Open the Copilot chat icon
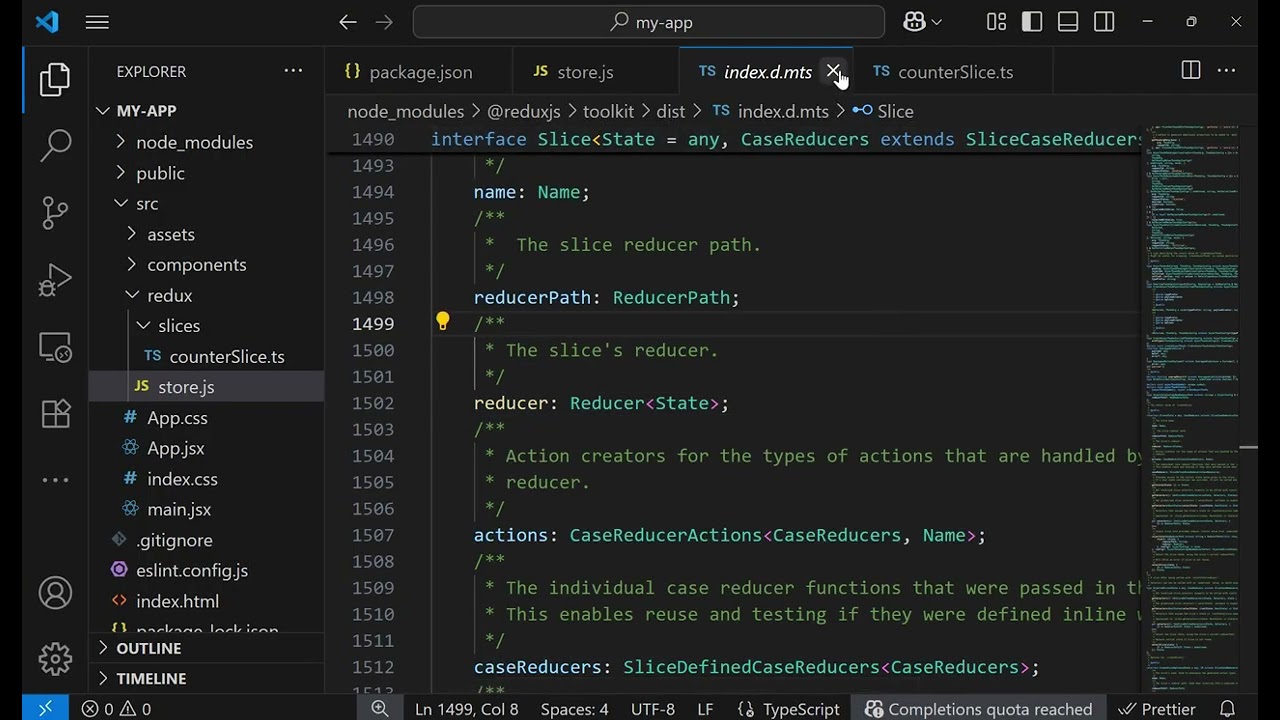 pos(914,22)
